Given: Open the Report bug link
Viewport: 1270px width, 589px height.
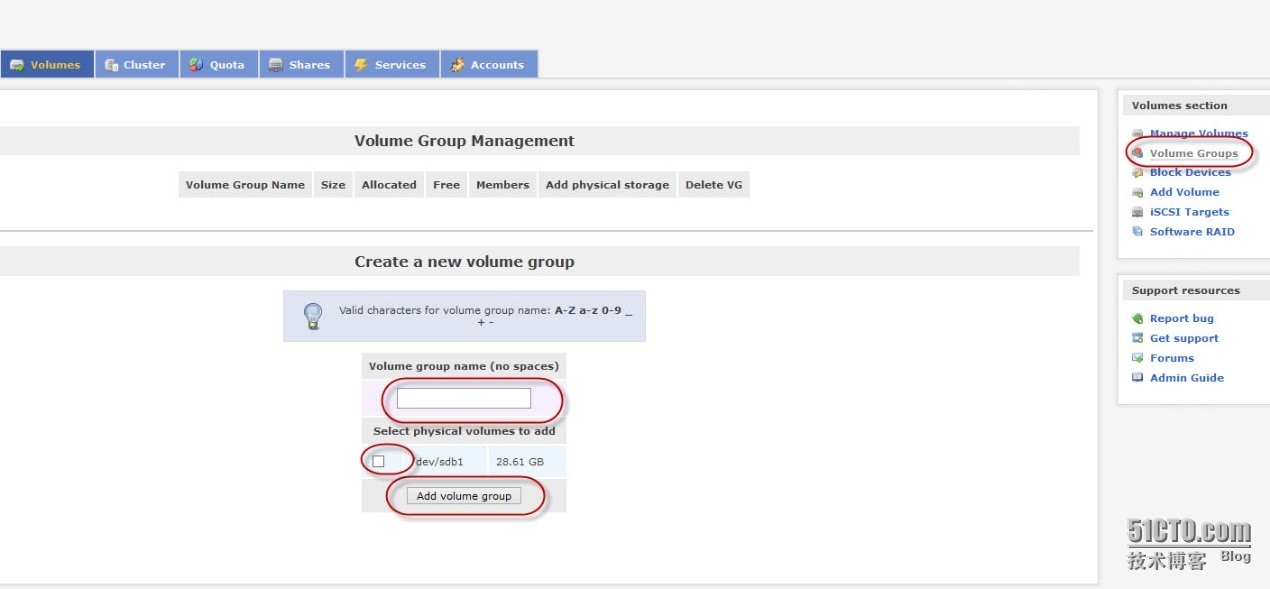Looking at the screenshot, I should 1181,318.
